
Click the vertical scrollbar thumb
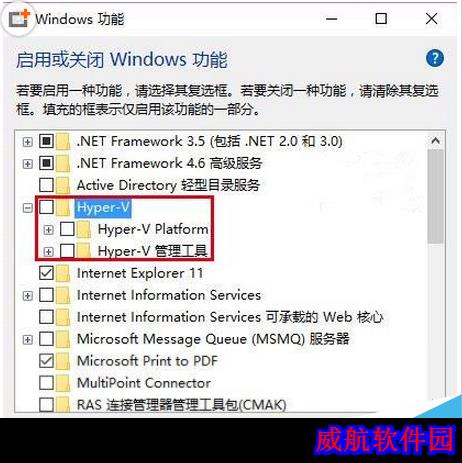point(436,197)
